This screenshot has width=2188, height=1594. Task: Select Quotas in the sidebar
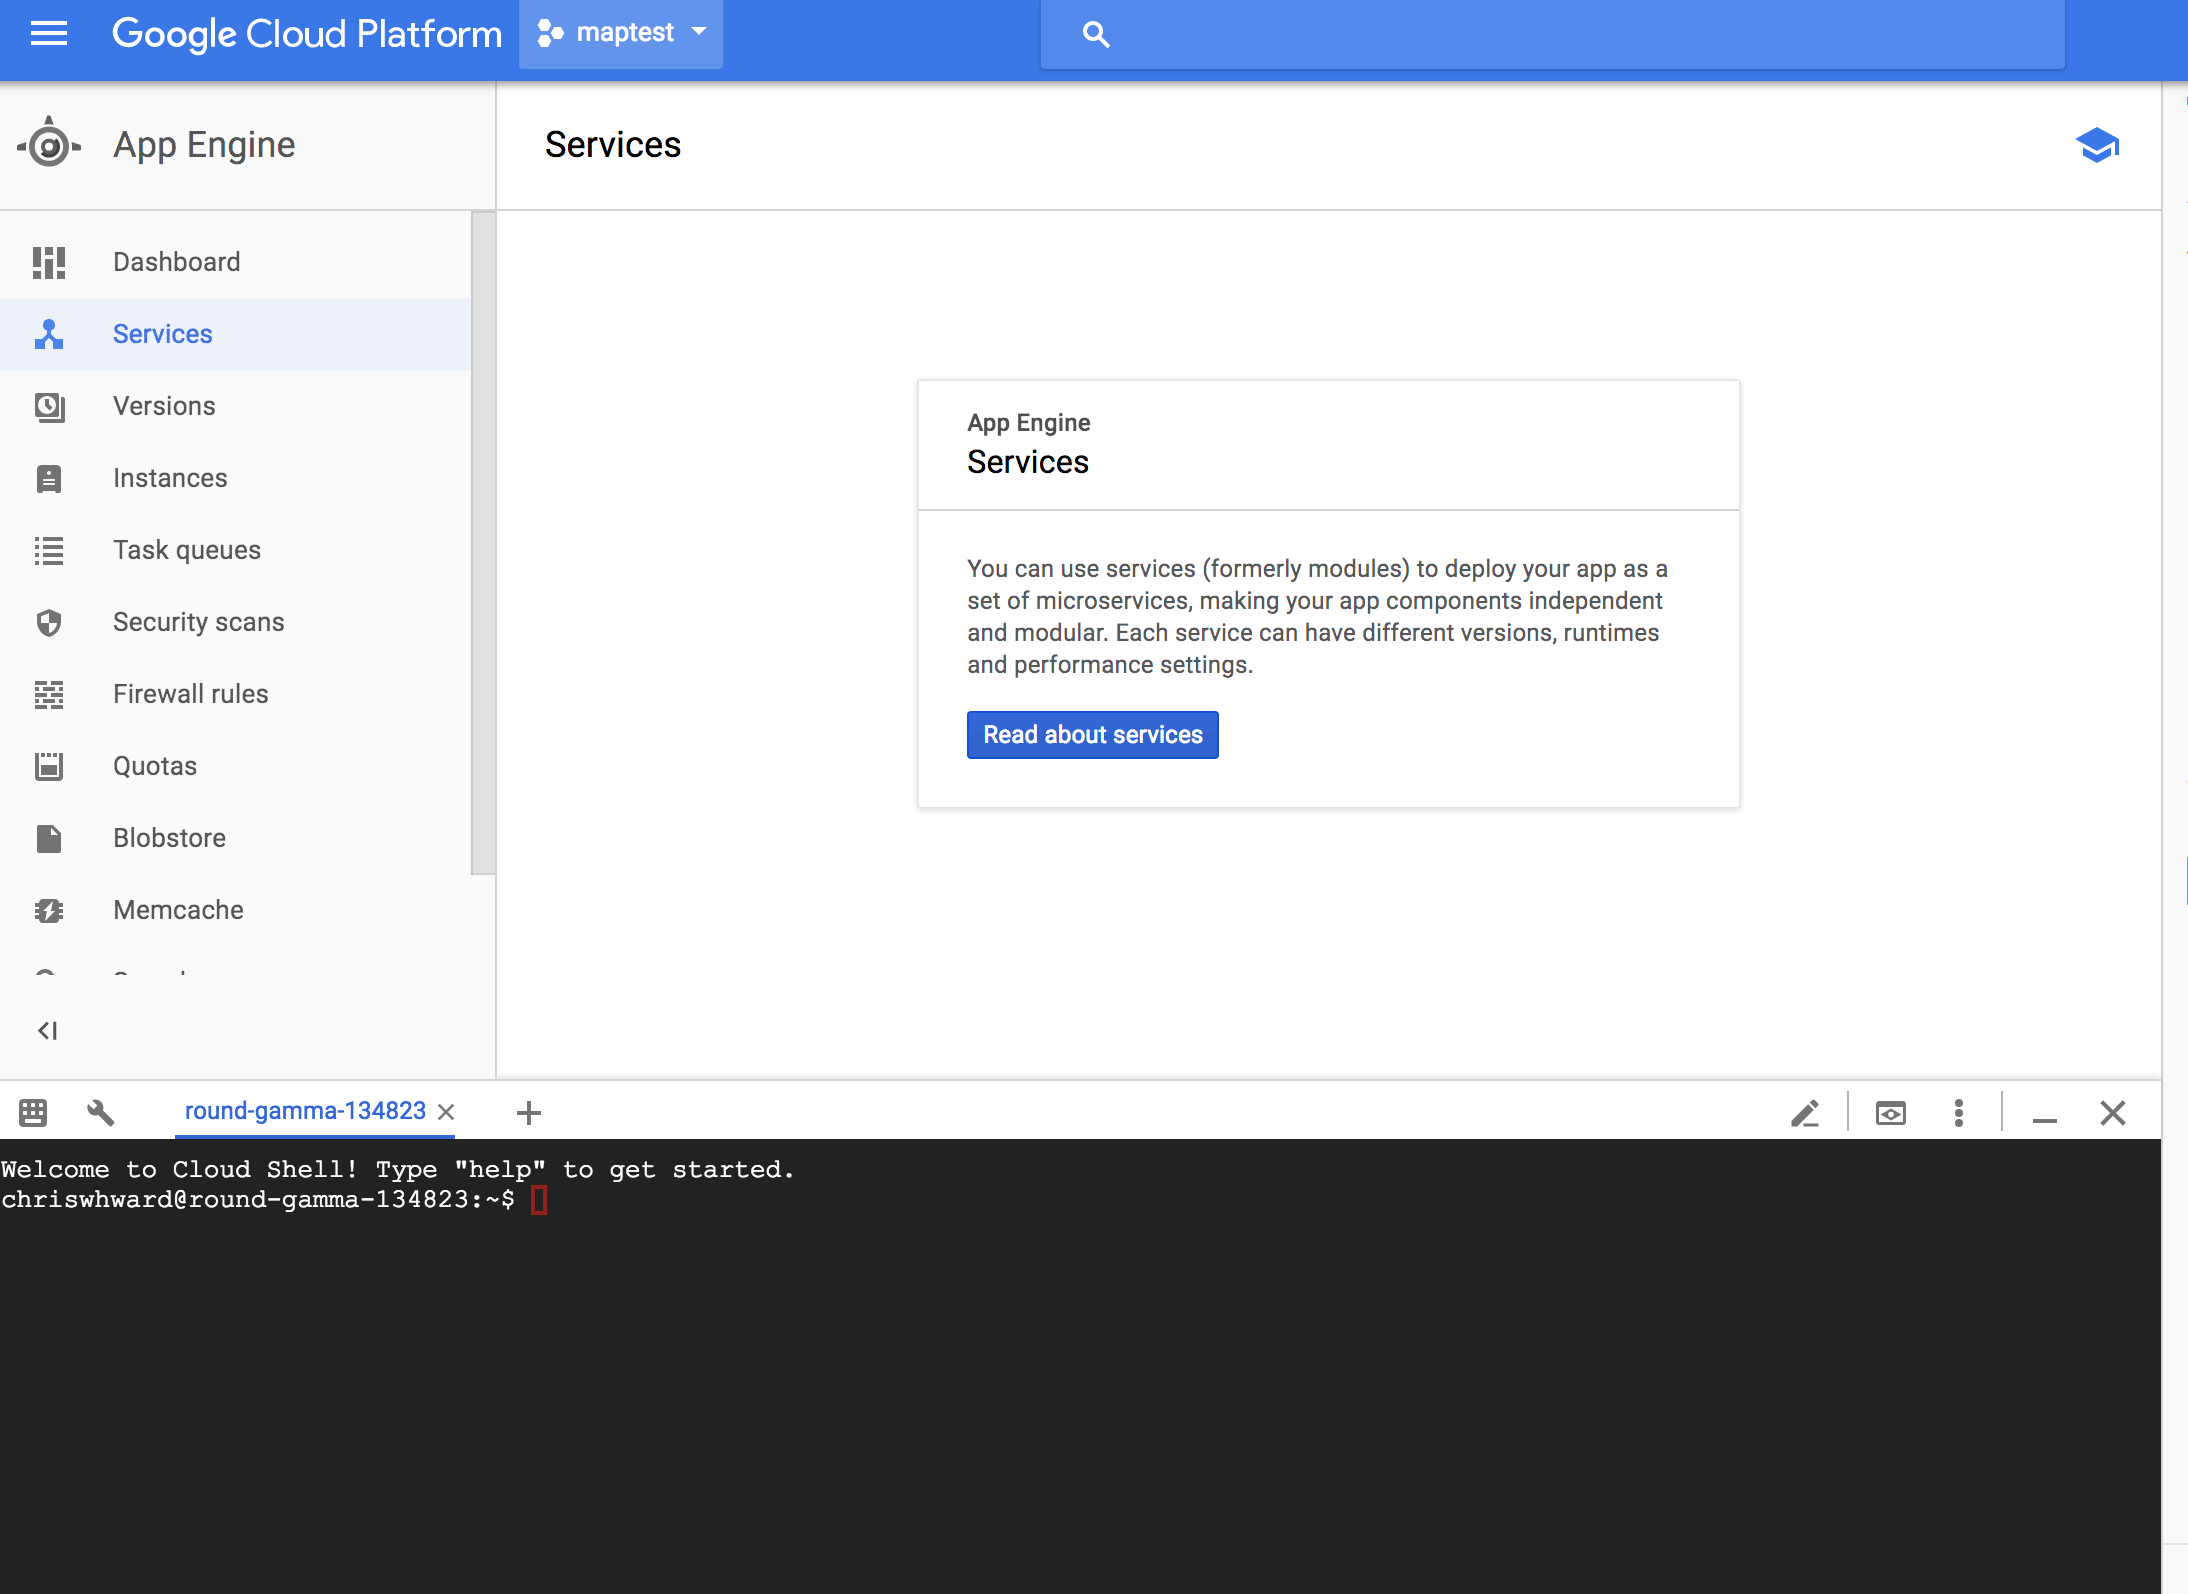[x=154, y=765]
